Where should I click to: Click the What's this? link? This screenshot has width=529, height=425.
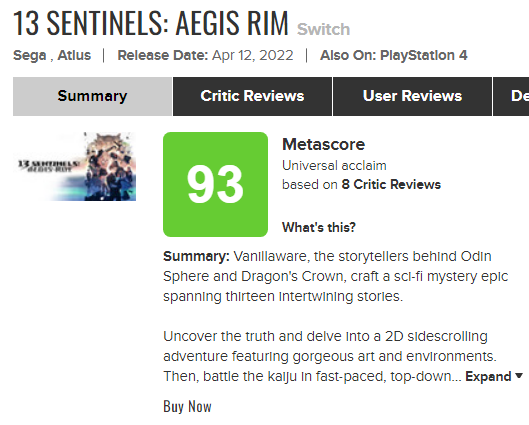tap(319, 227)
